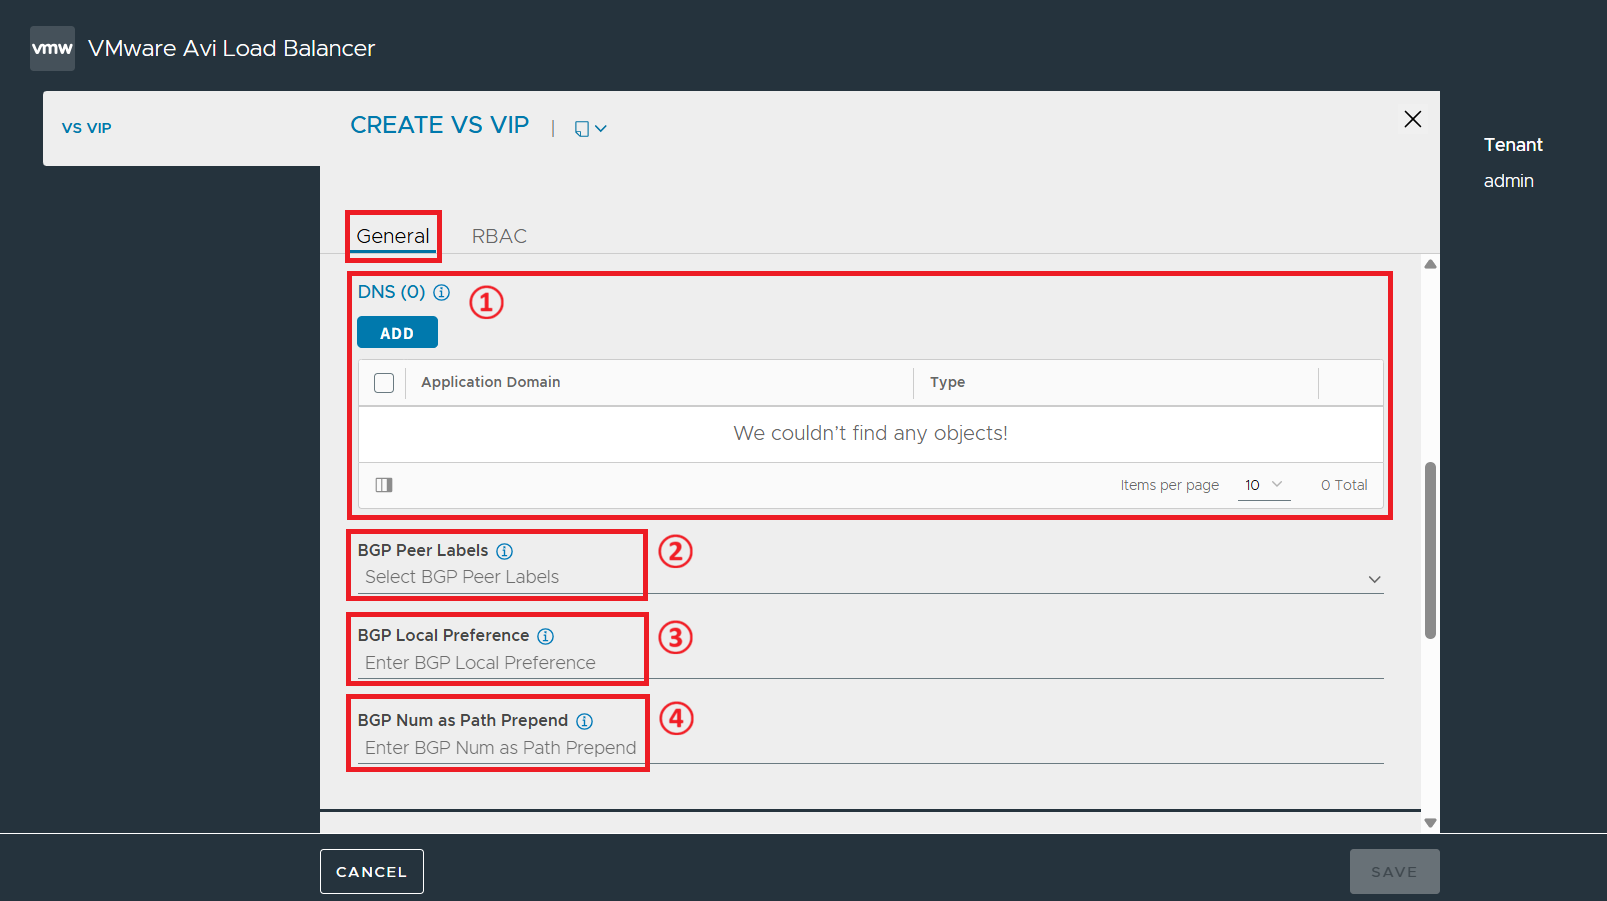
Task: Click the Tenant label
Action: pyautogui.click(x=1513, y=145)
